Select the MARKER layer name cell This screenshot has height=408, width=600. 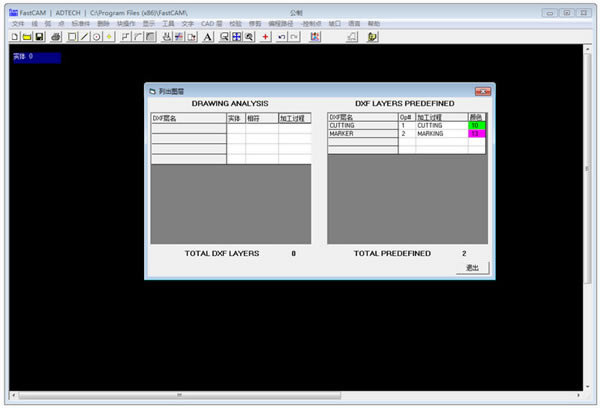point(362,133)
